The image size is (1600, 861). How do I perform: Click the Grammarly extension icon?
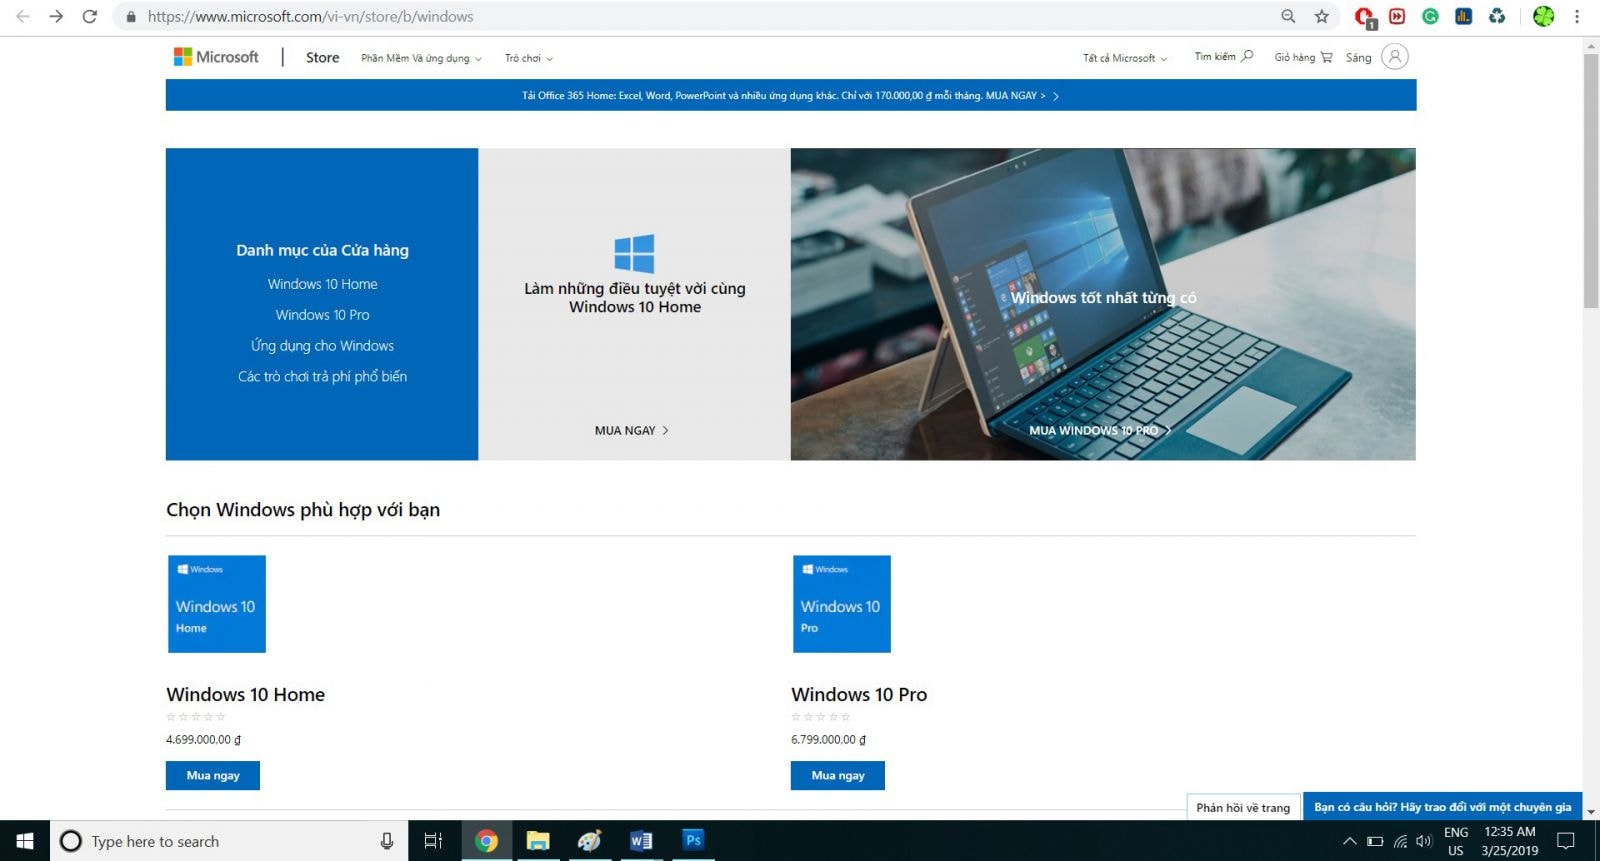[1430, 16]
